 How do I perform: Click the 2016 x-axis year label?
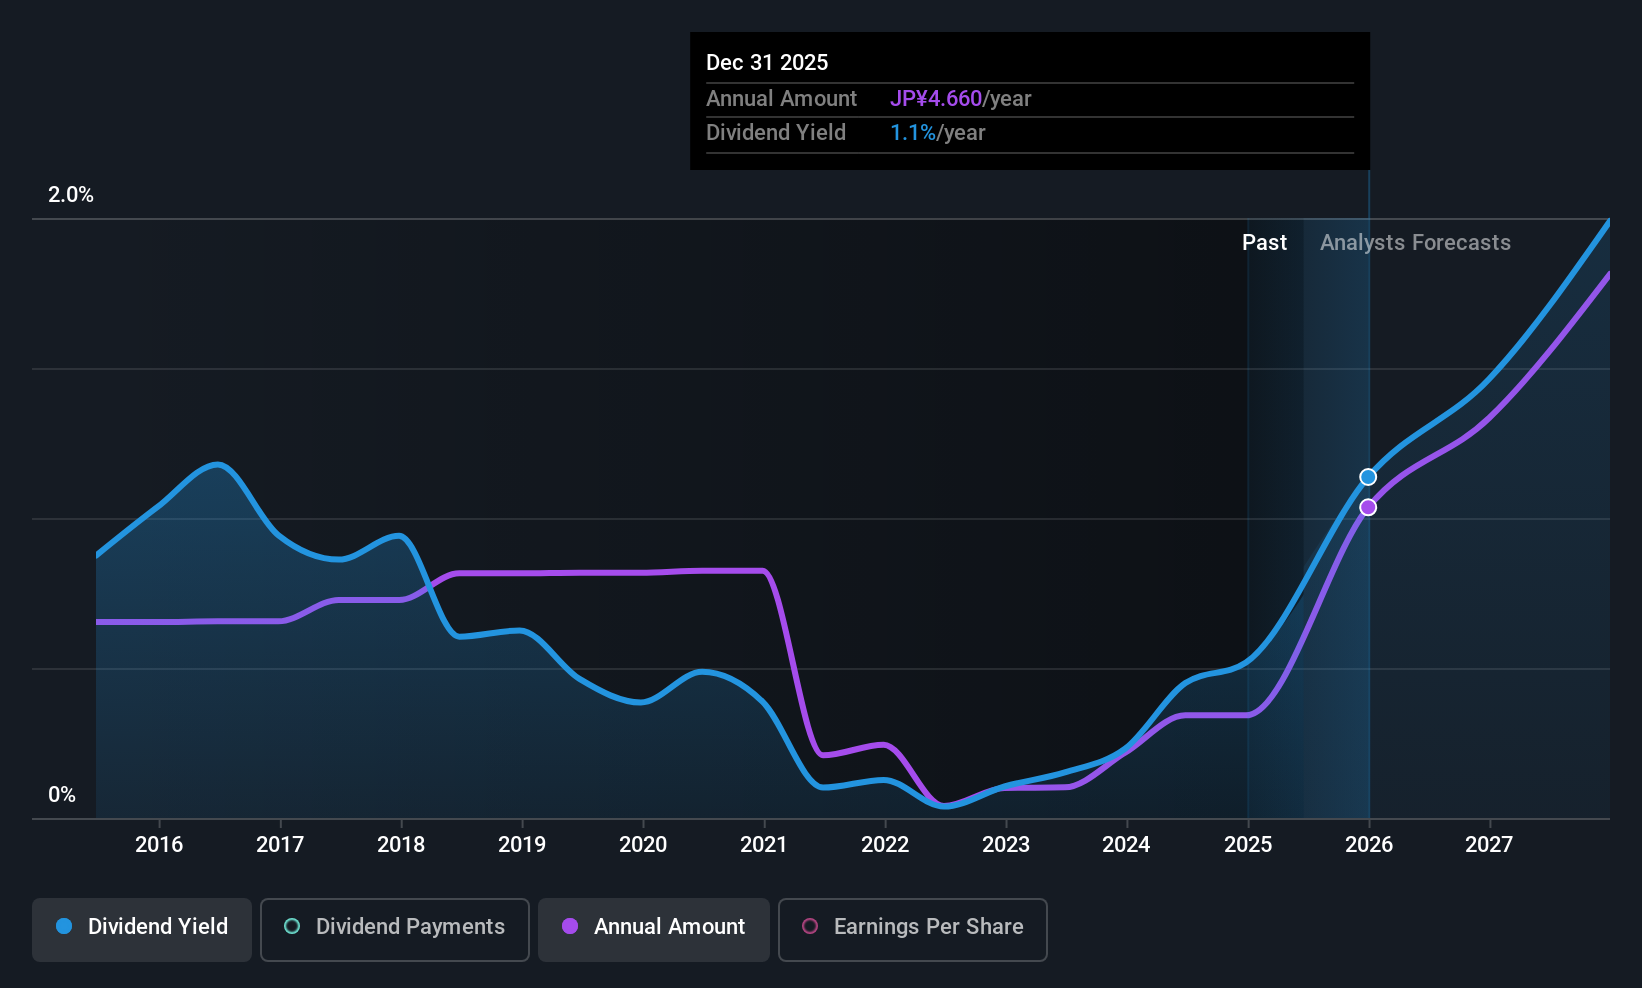(x=159, y=845)
